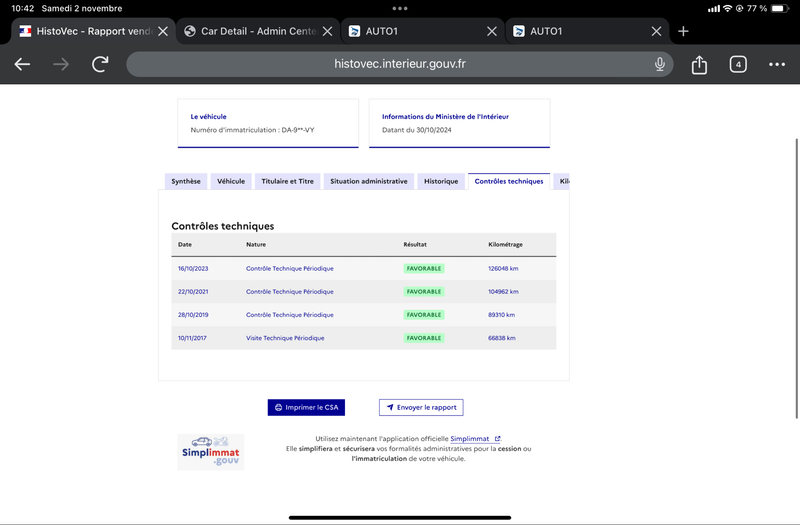Open the Synthèse tab

pos(186,181)
